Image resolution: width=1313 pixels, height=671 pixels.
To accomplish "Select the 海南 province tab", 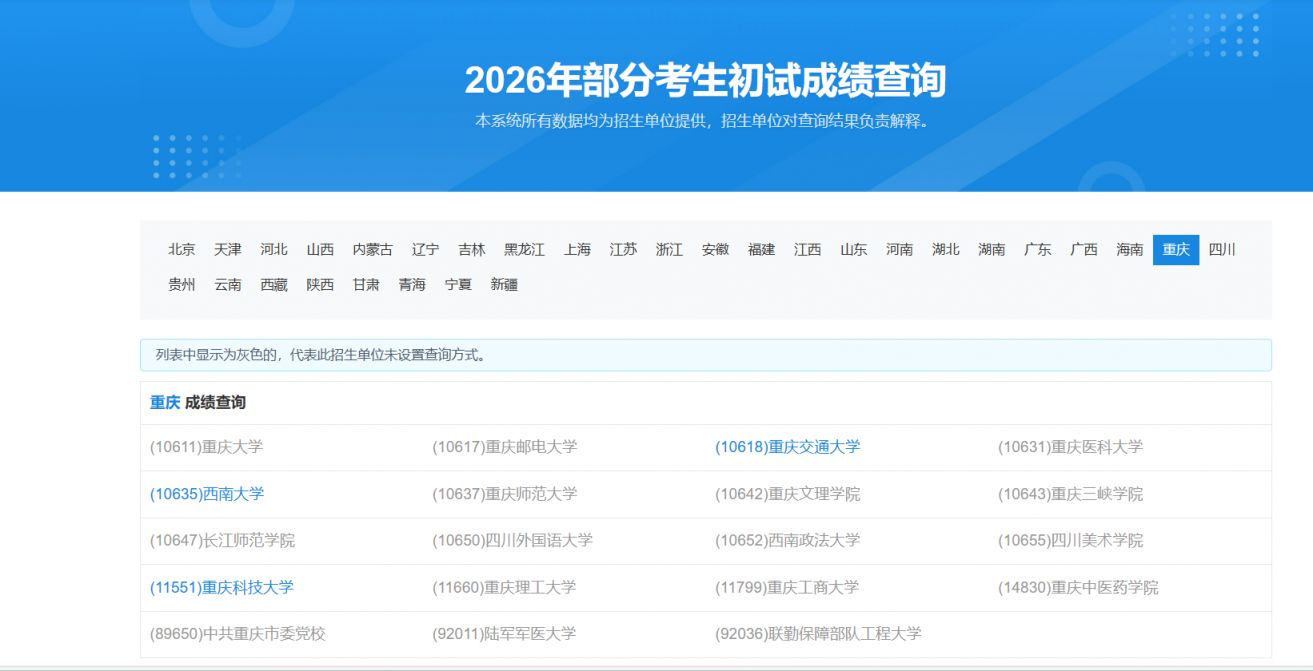I will (1130, 250).
